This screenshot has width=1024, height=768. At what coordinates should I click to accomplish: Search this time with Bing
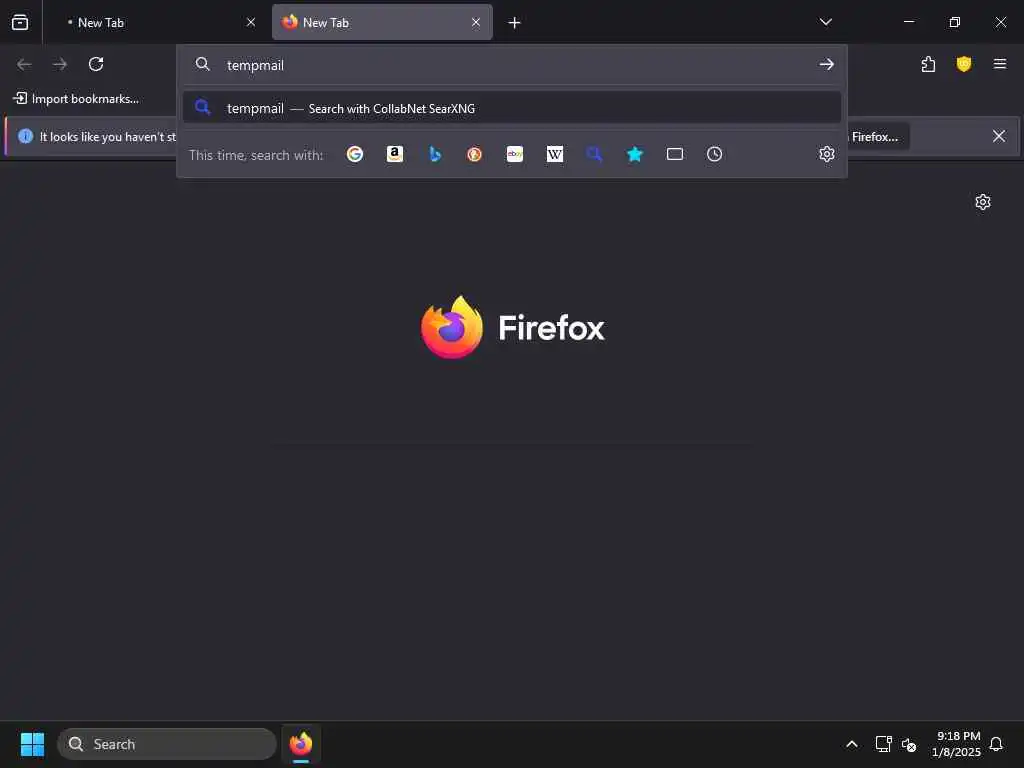435,154
